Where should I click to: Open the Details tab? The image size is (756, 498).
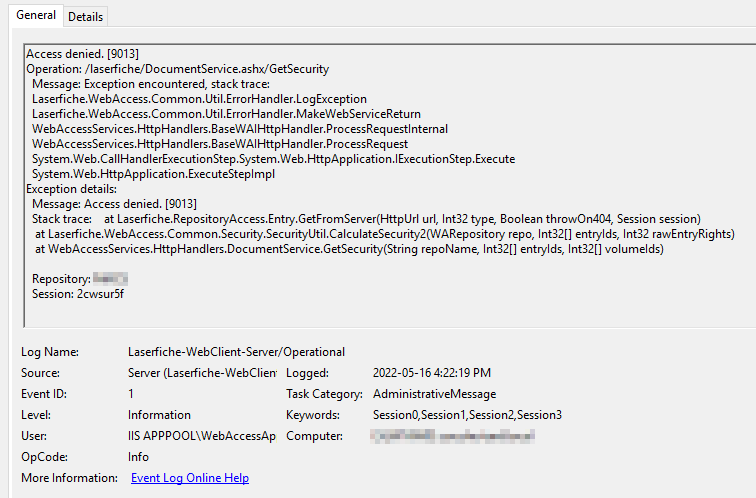click(86, 17)
